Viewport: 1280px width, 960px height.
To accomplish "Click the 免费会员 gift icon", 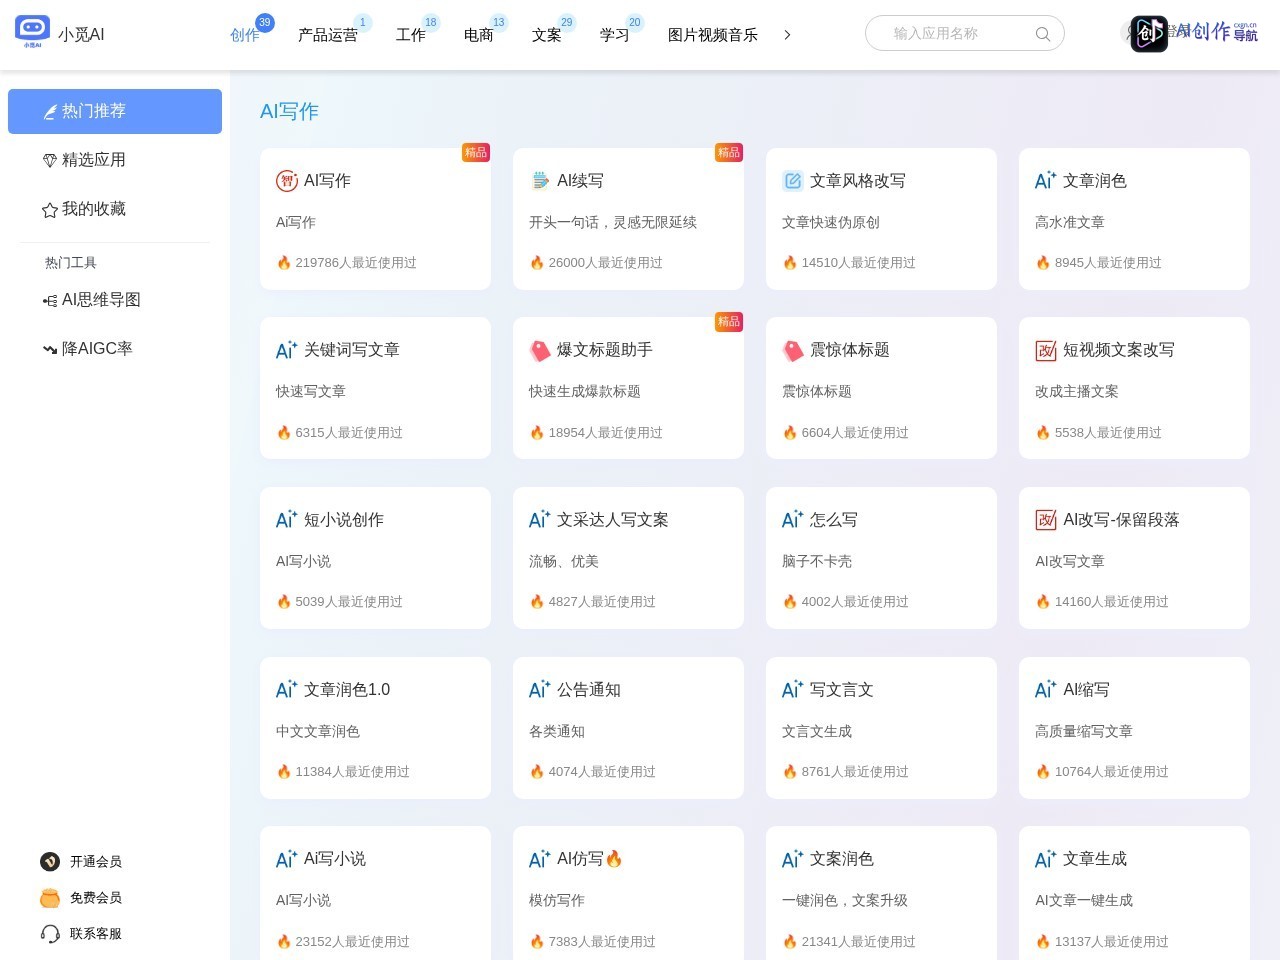I will coord(50,898).
